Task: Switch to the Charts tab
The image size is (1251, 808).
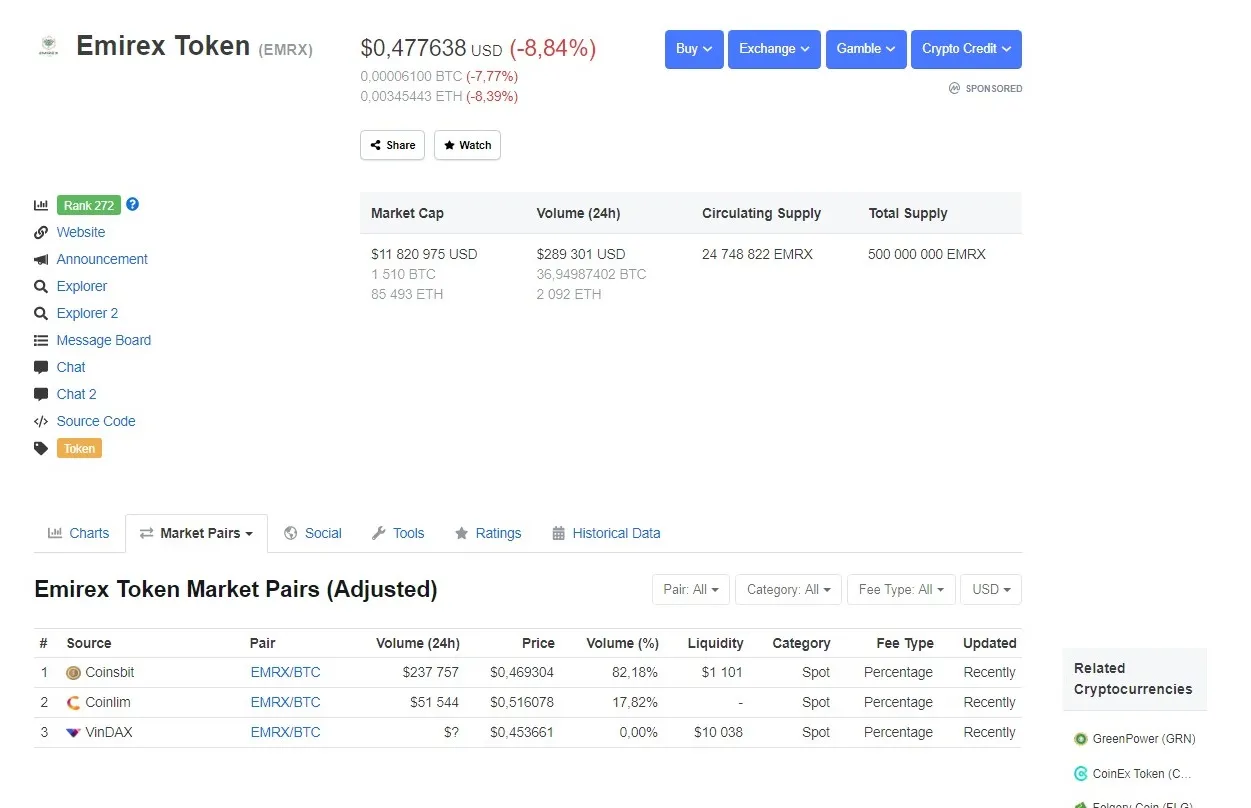Action: click(x=78, y=533)
